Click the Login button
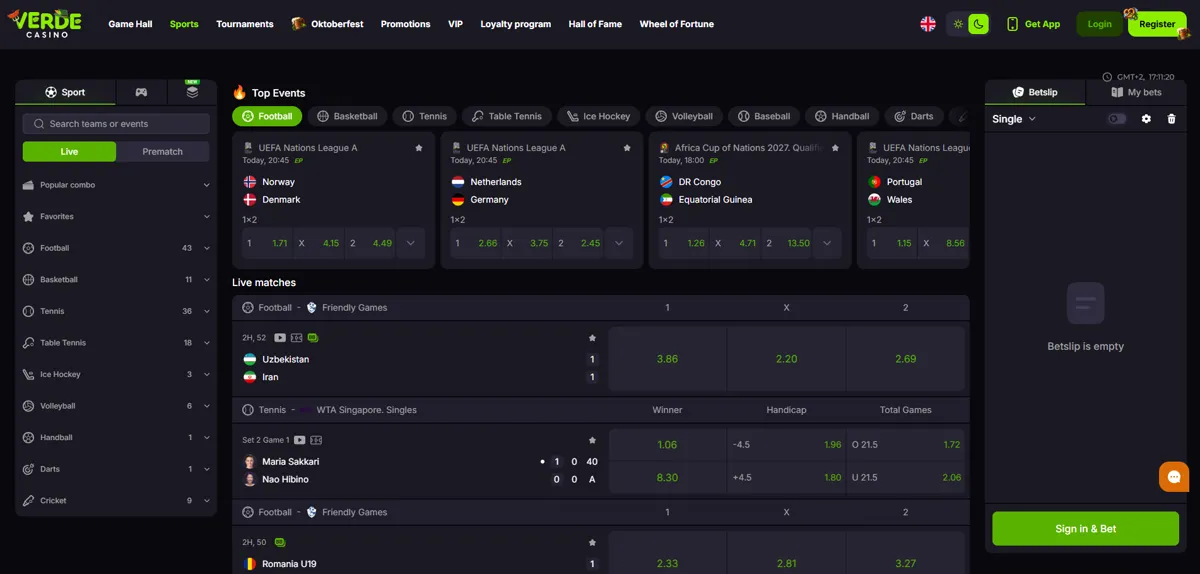 (1100, 24)
